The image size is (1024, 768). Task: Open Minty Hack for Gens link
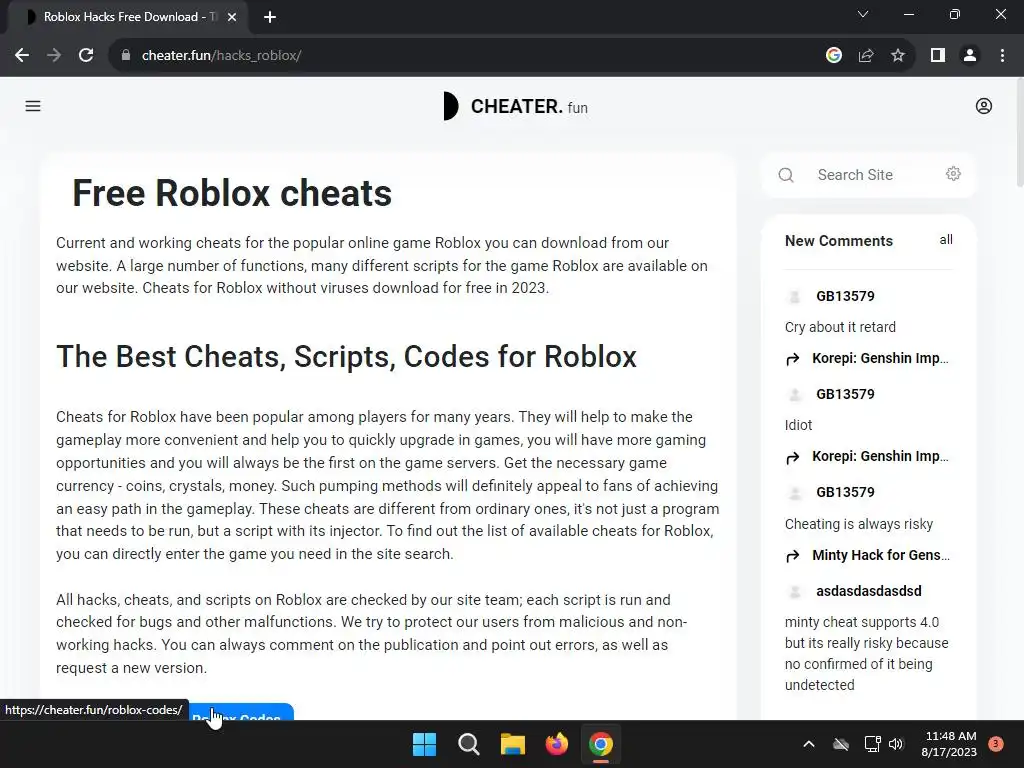(x=880, y=555)
